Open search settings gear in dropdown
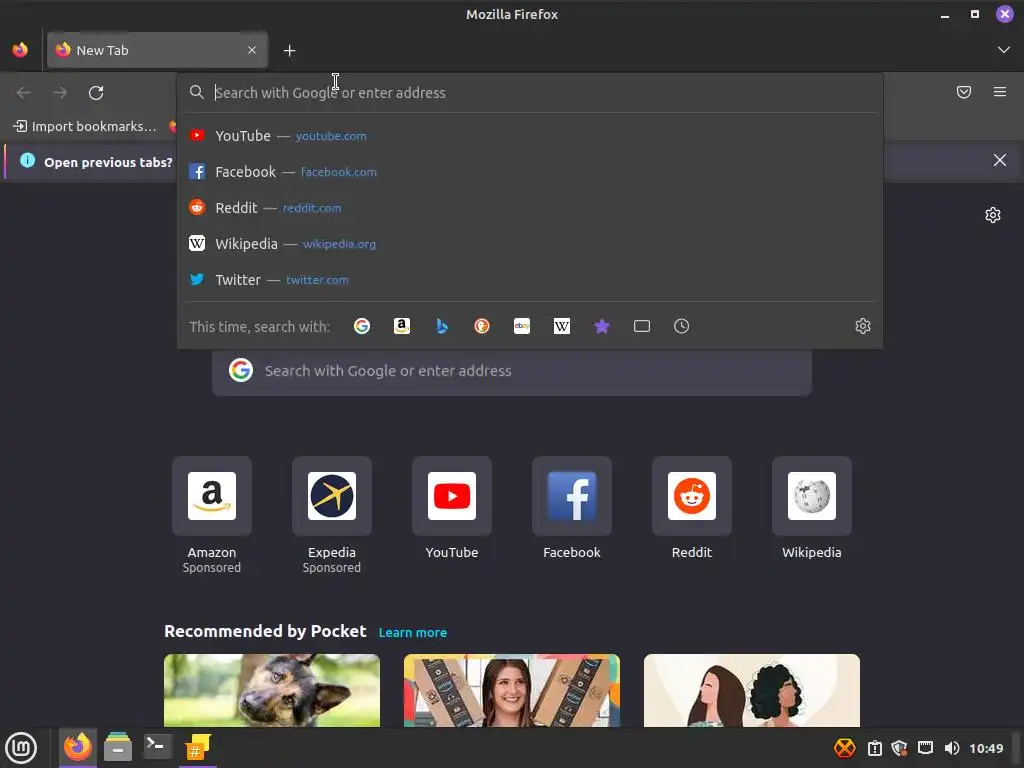 pyautogui.click(x=863, y=326)
